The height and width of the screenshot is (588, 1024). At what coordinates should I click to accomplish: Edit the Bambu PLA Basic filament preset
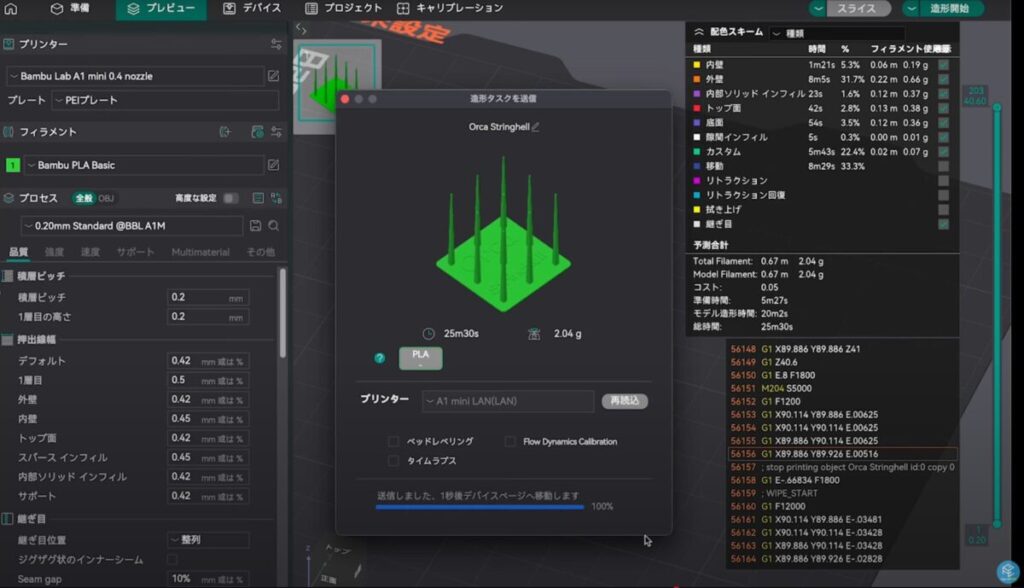pyautogui.click(x=273, y=165)
